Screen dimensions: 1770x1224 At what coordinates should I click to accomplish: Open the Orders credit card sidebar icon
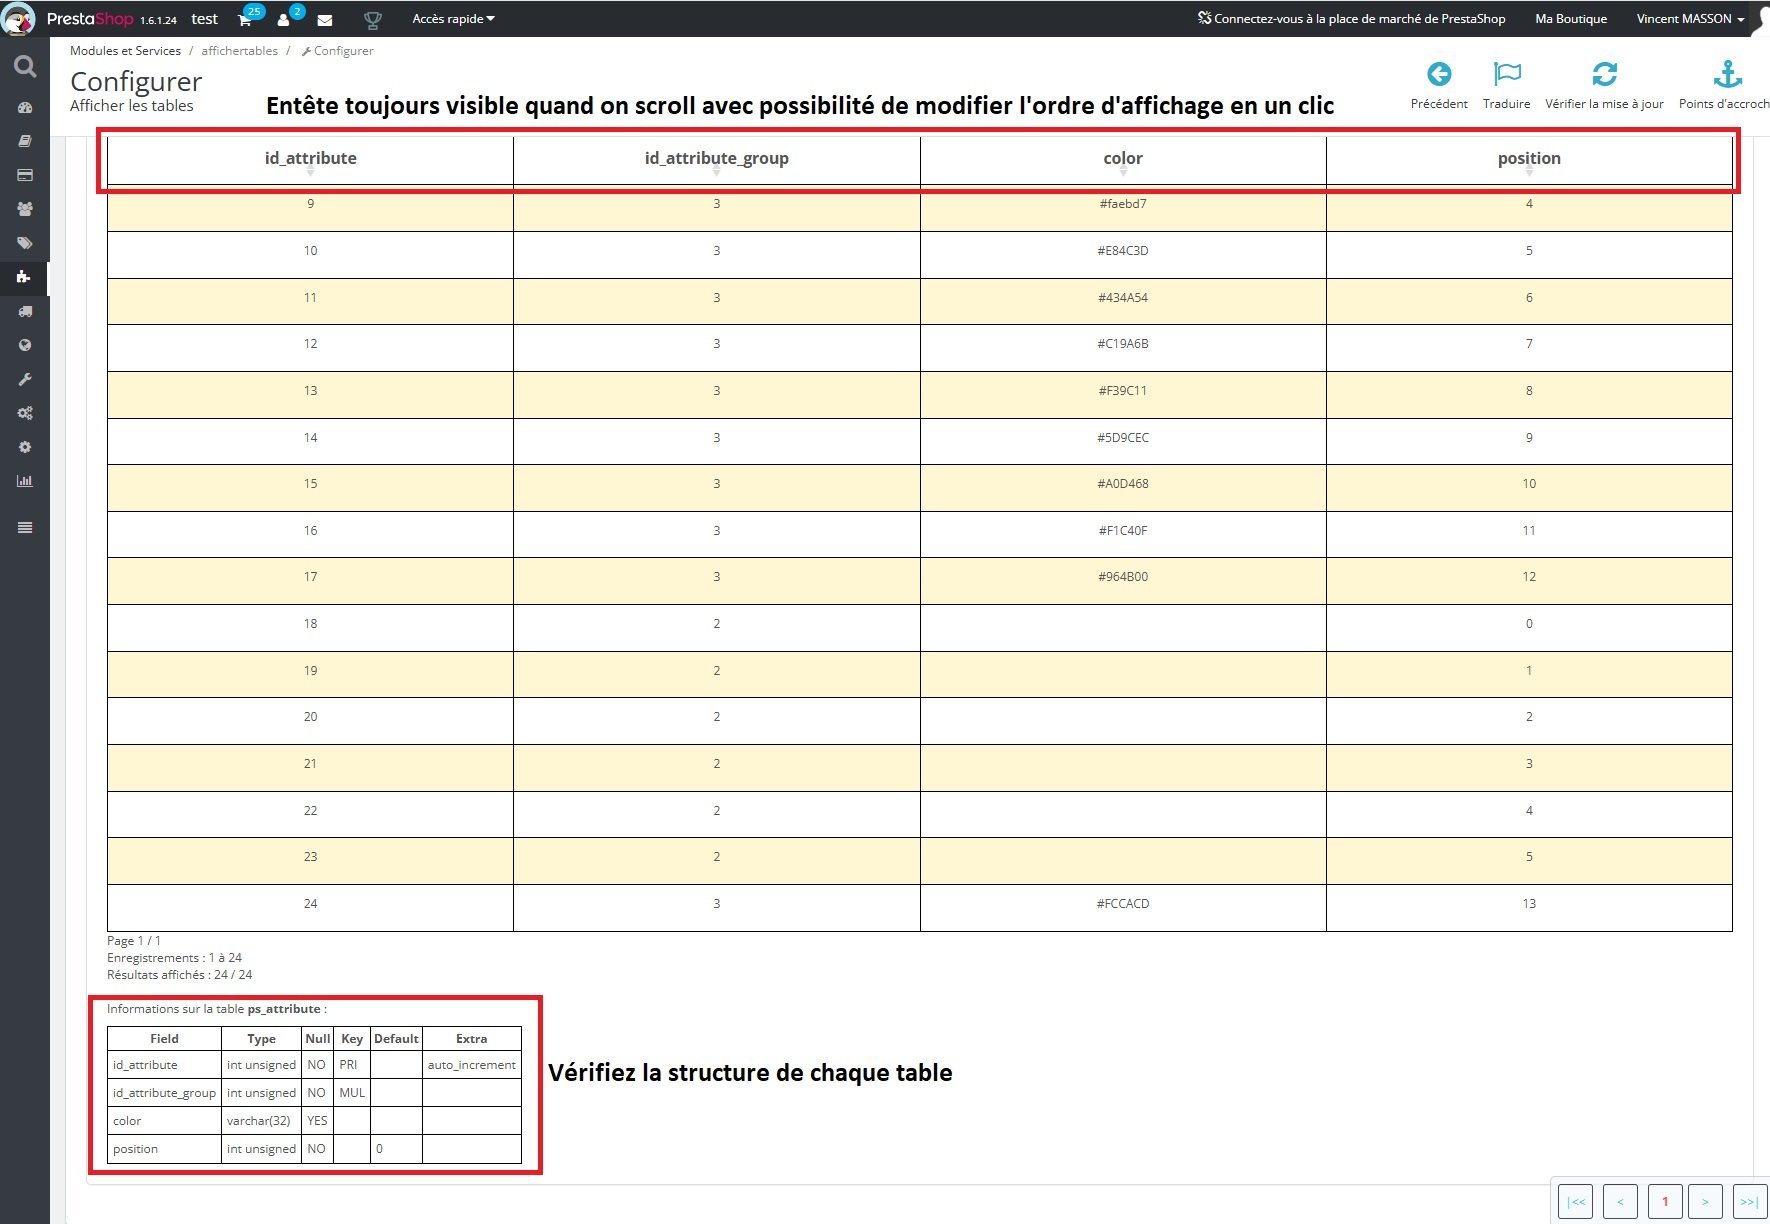pyautogui.click(x=25, y=176)
